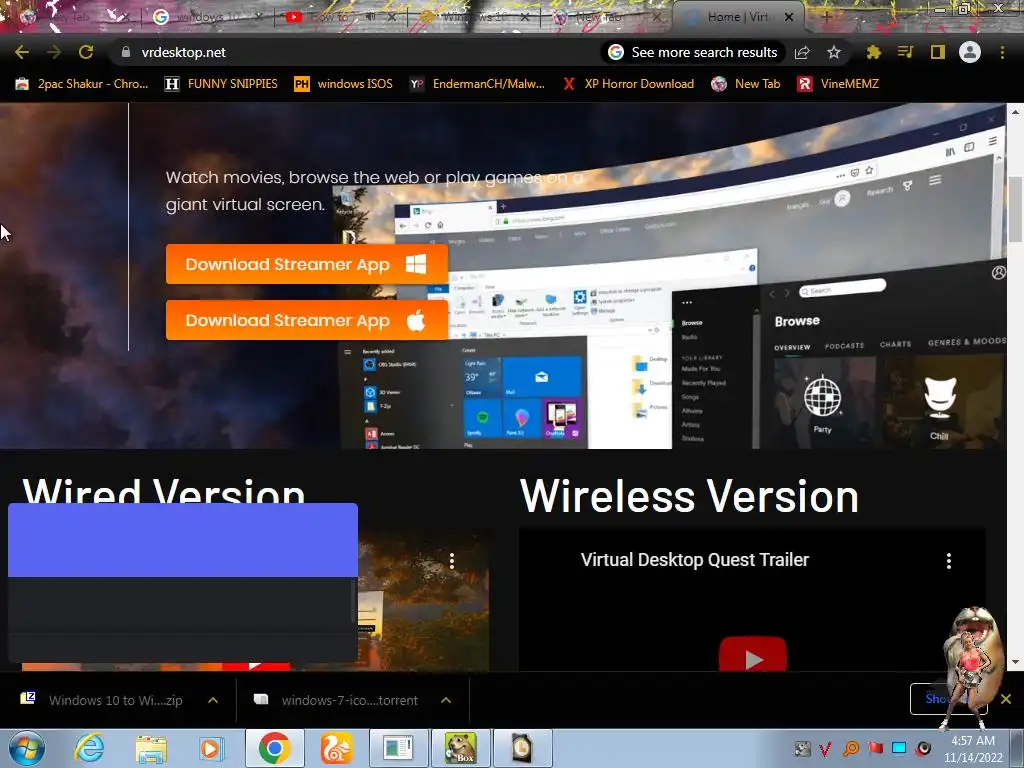The width and height of the screenshot is (1024, 768).
Task: Click the red V tray icon
Action: [825, 749]
